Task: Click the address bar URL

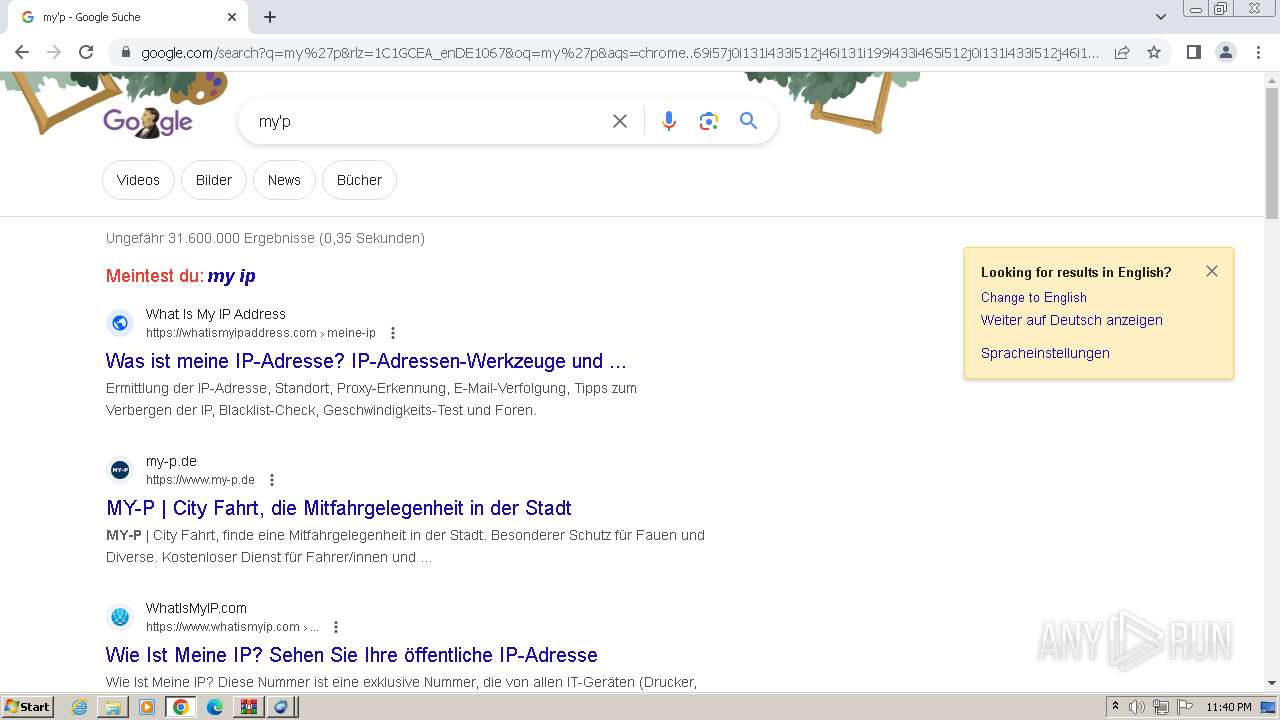Action: pyautogui.click(x=620, y=53)
